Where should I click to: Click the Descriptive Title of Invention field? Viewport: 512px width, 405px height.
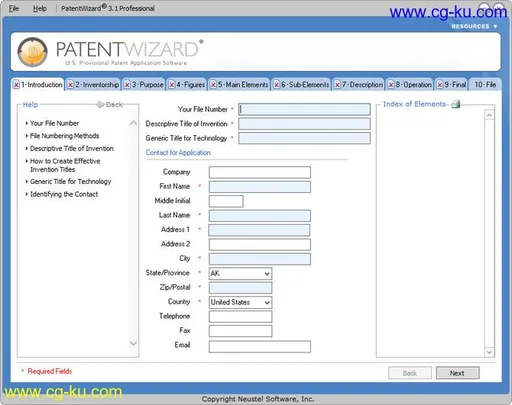pos(304,124)
